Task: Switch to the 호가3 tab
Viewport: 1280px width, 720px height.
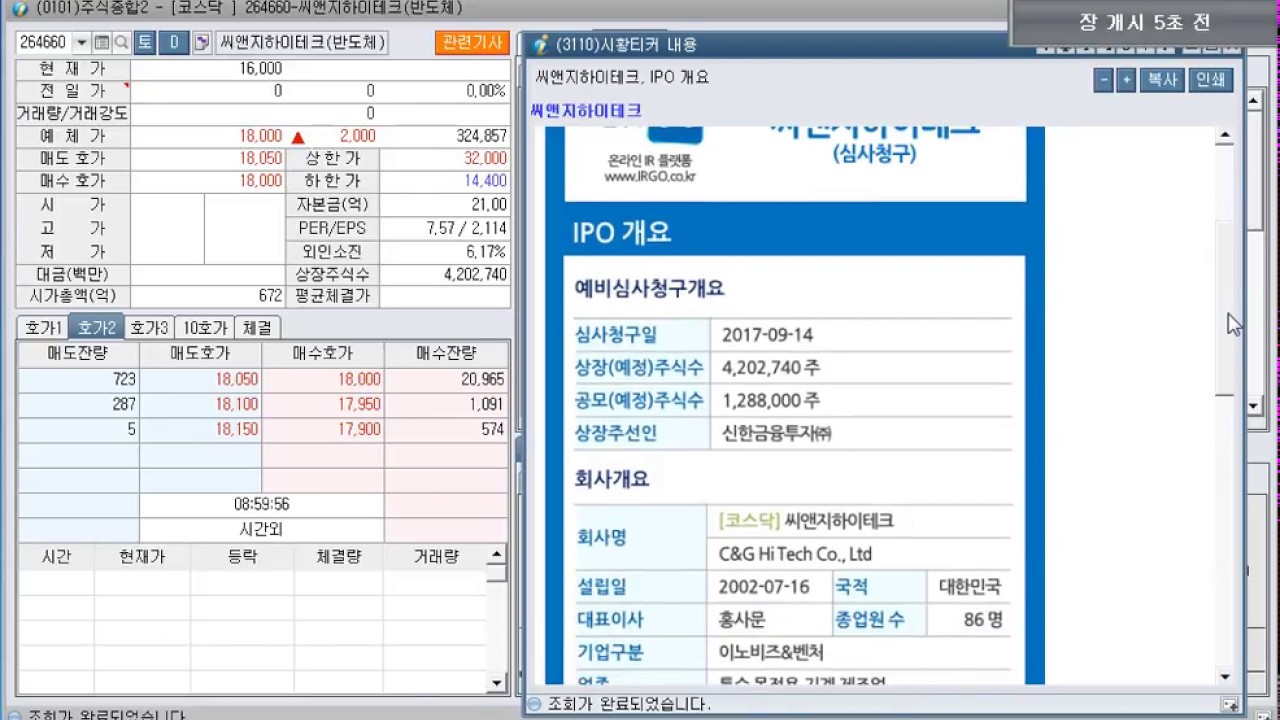Action: (149, 328)
